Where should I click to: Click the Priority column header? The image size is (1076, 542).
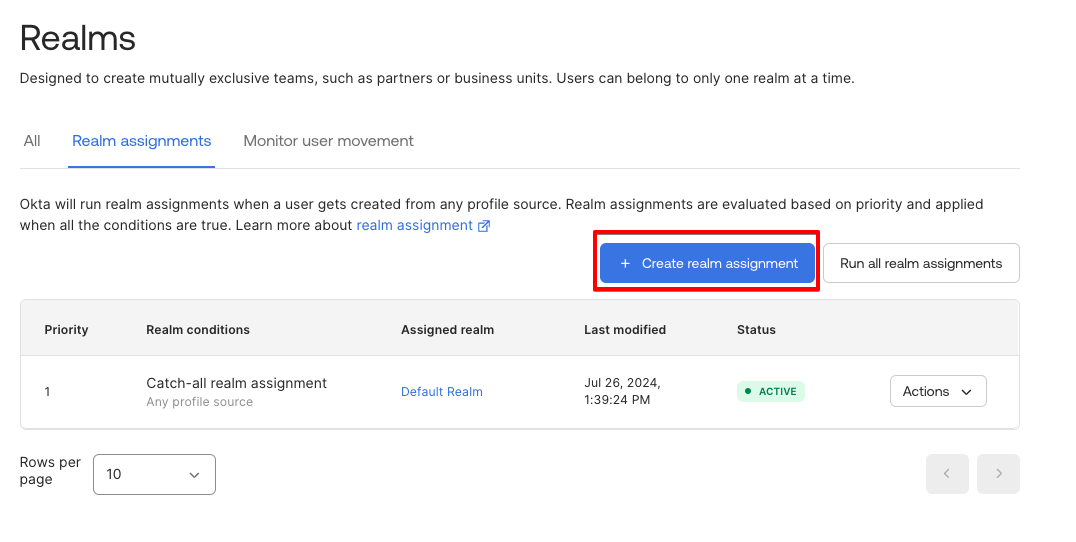coord(66,329)
